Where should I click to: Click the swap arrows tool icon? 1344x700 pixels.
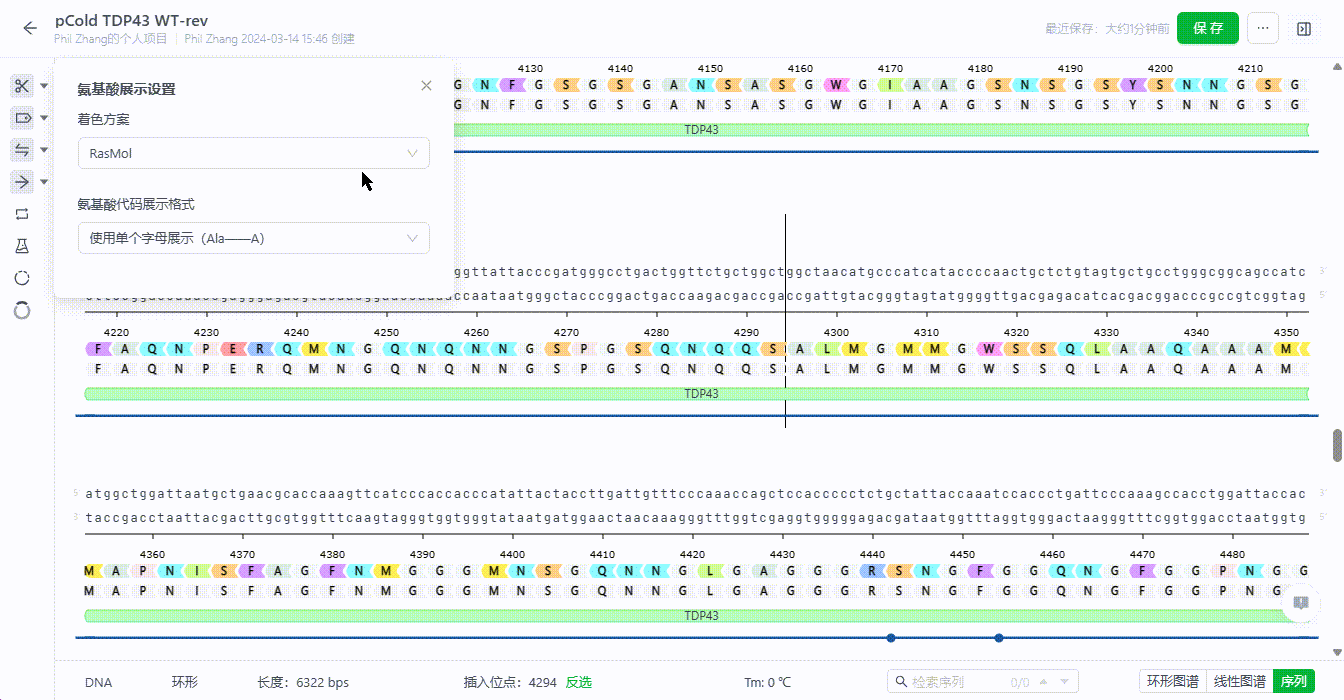(x=22, y=150)
